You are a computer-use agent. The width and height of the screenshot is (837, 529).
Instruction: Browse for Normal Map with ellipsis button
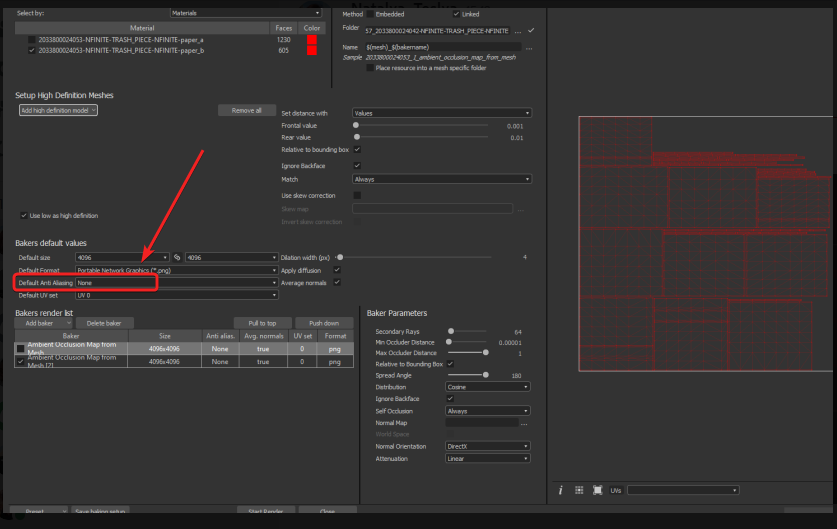[524, 423]
